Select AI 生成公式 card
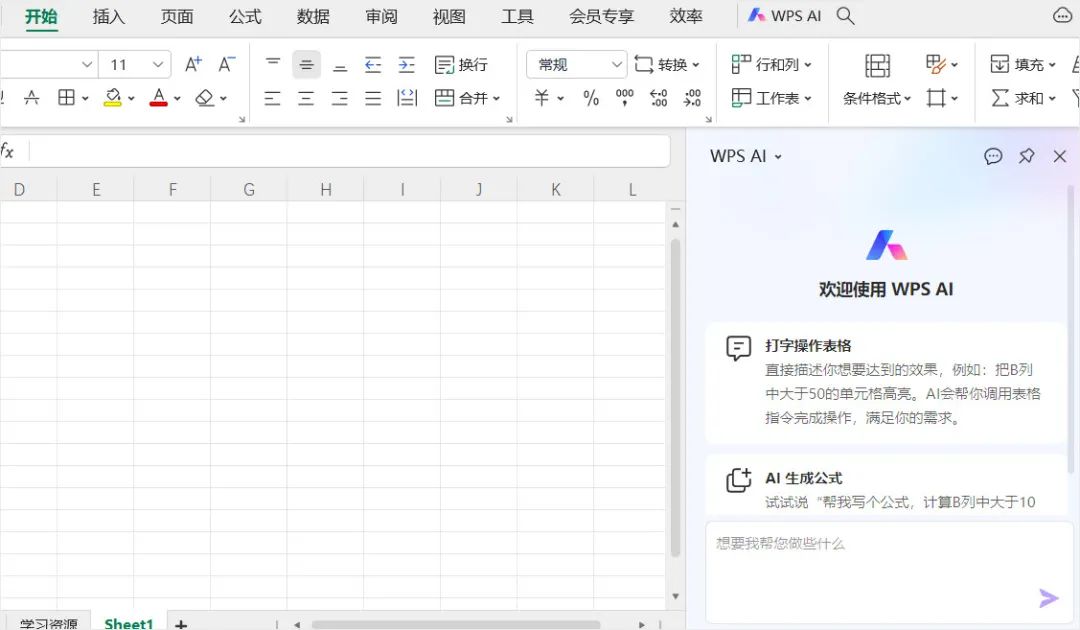Viewport: 1080px width, 630px height. 886,485
